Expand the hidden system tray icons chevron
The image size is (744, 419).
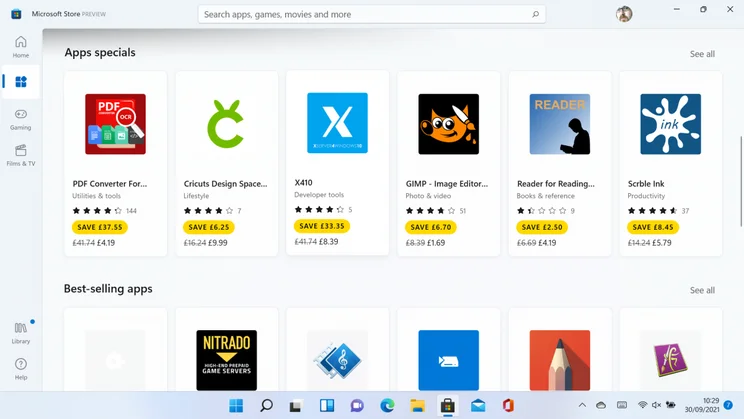[582, 405]
